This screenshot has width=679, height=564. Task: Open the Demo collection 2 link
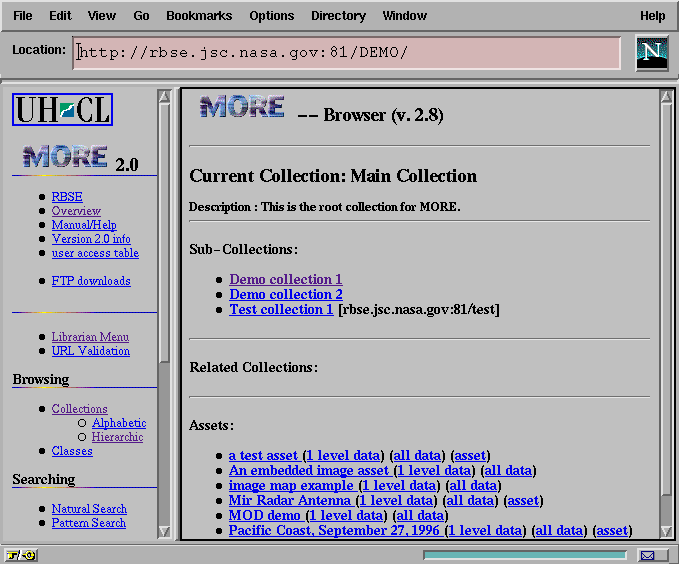click(x=285, y=294)
